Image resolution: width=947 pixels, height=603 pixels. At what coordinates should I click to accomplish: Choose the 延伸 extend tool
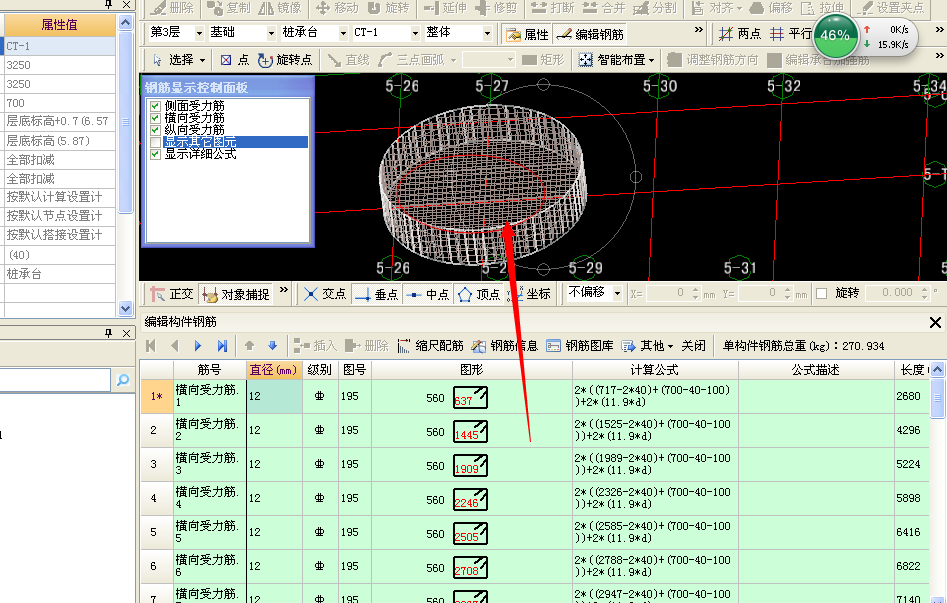pyautogui.click(x=445, y=8)
